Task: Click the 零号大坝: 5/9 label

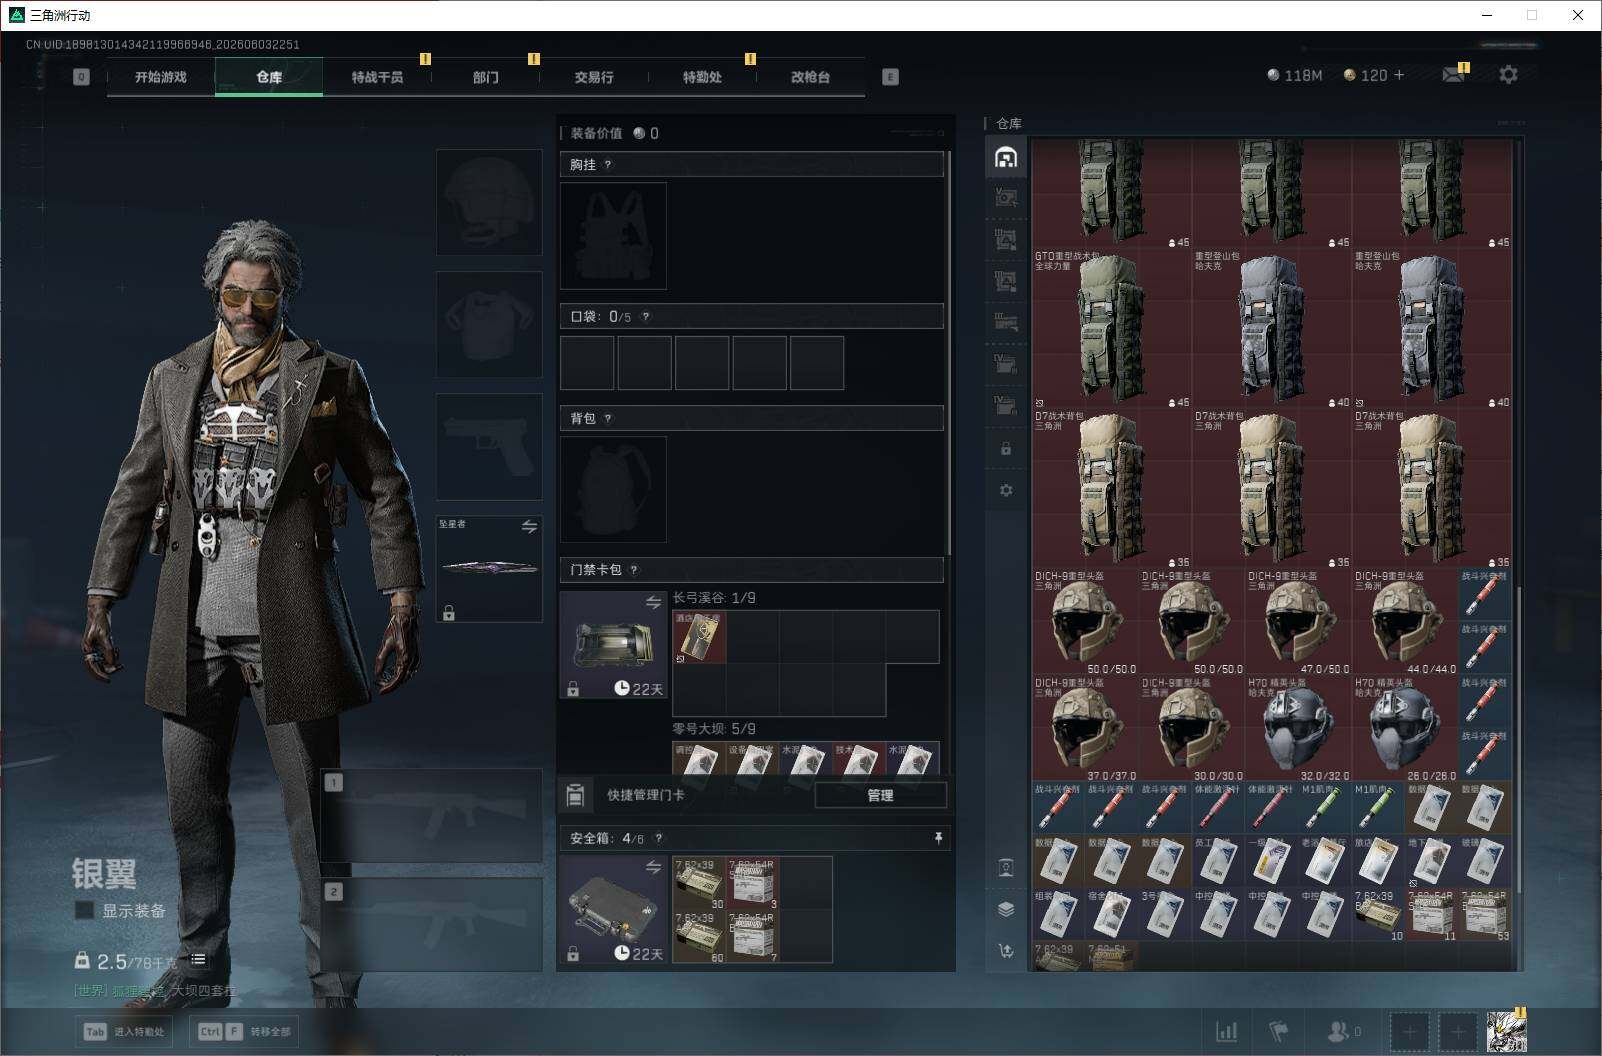Action: pos(714,728)
